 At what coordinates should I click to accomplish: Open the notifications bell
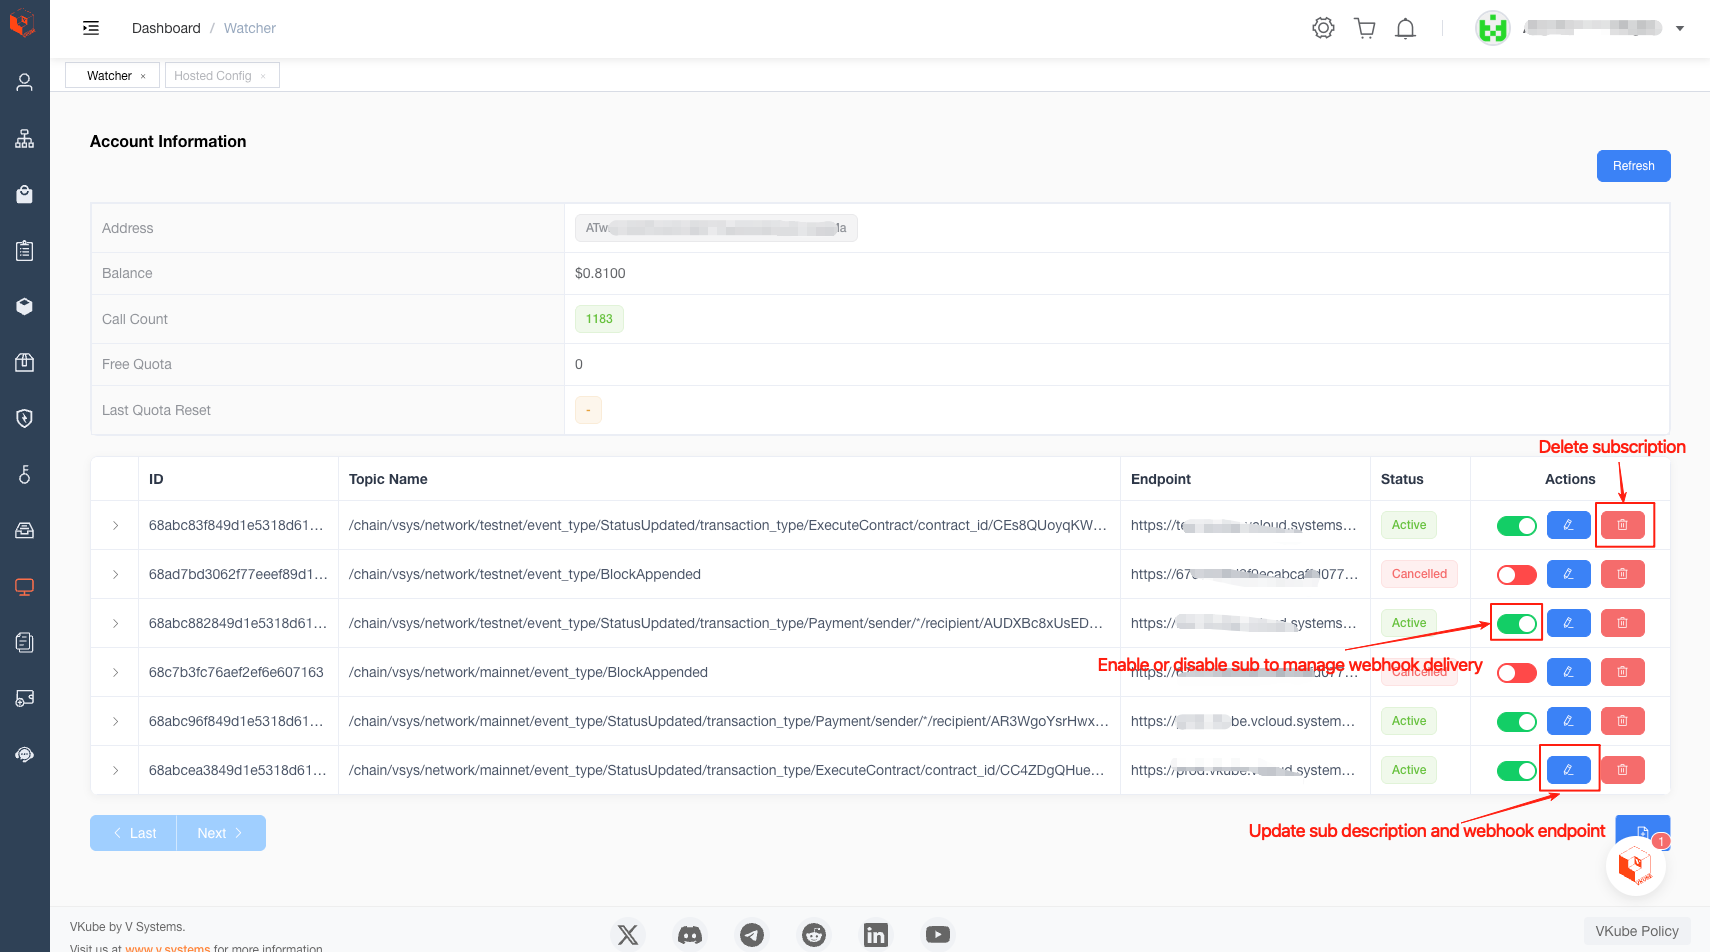[1405, 28]
